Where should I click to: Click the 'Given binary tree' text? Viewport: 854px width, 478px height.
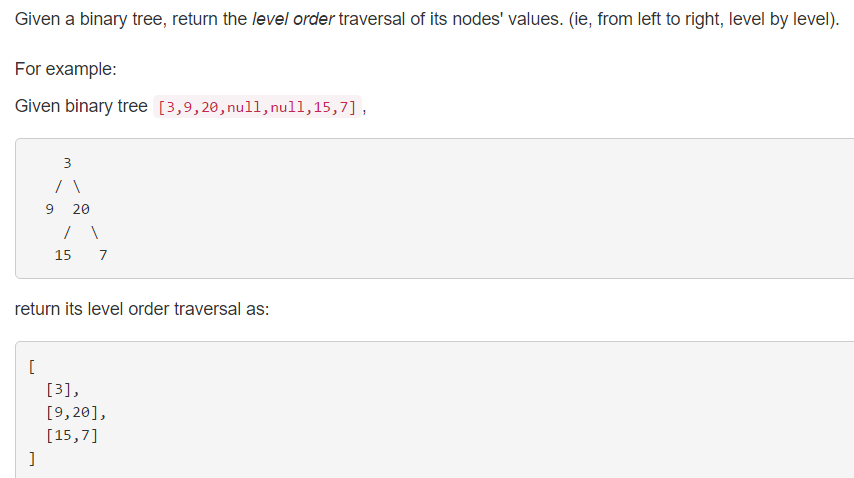point(81,106)
